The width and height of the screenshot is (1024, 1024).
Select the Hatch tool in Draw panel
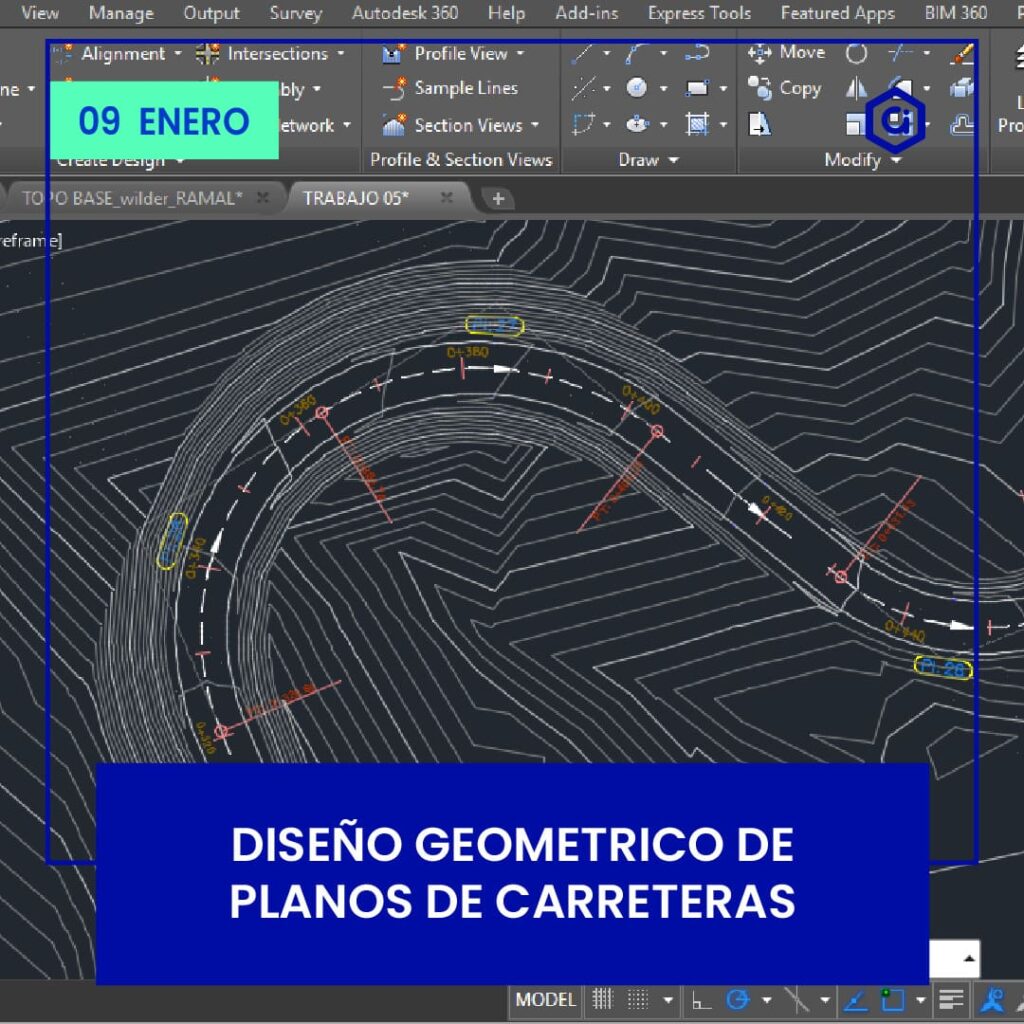(x=697, y=125)
